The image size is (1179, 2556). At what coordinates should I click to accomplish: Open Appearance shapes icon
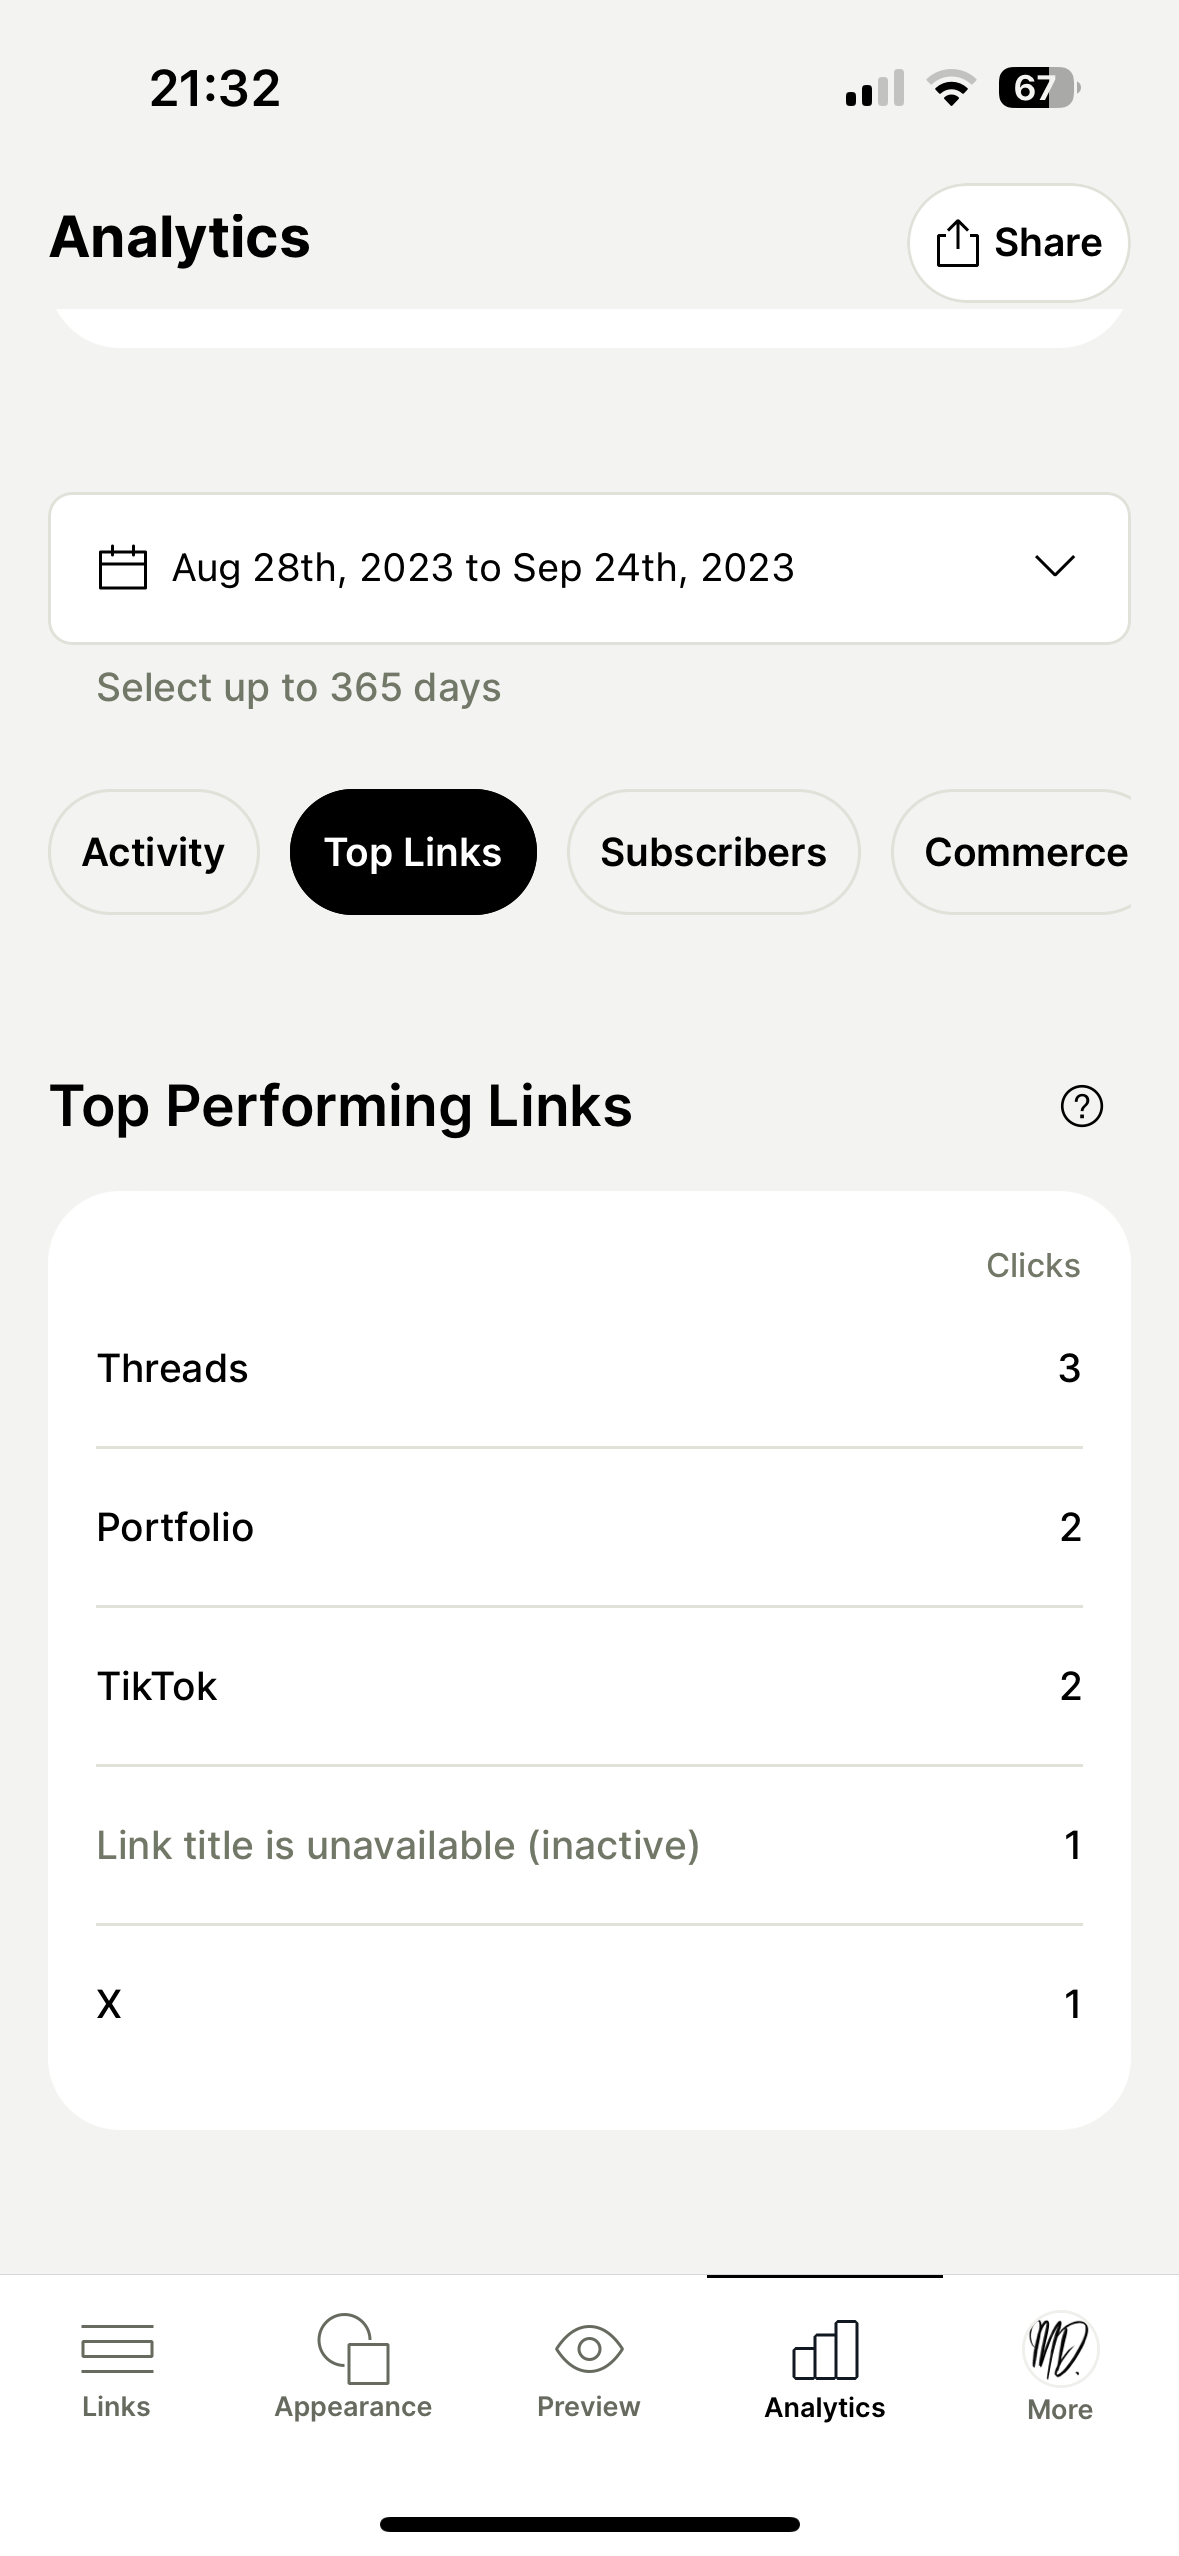point(353,2348)
